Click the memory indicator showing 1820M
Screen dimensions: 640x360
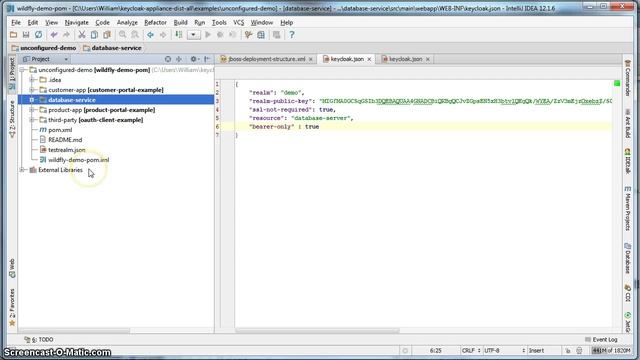point(611,351)
